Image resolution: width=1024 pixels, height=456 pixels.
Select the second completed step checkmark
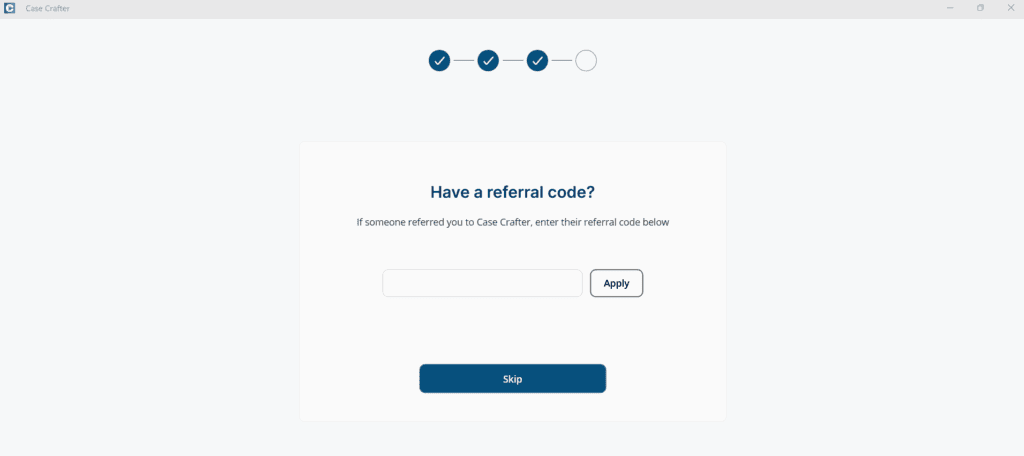point(488,61)
